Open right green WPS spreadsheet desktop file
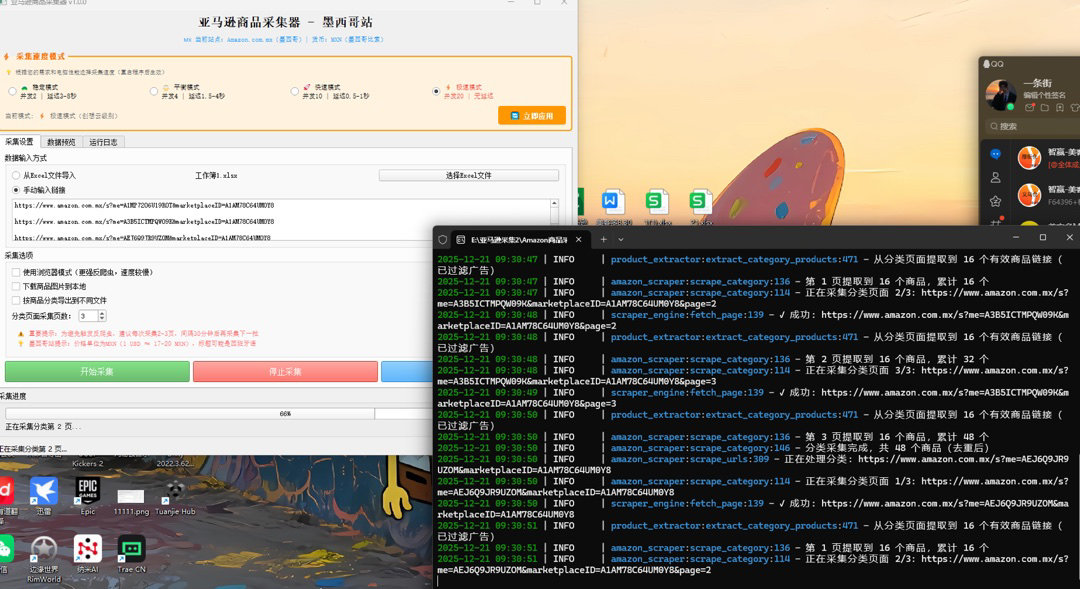 (699, 202)
